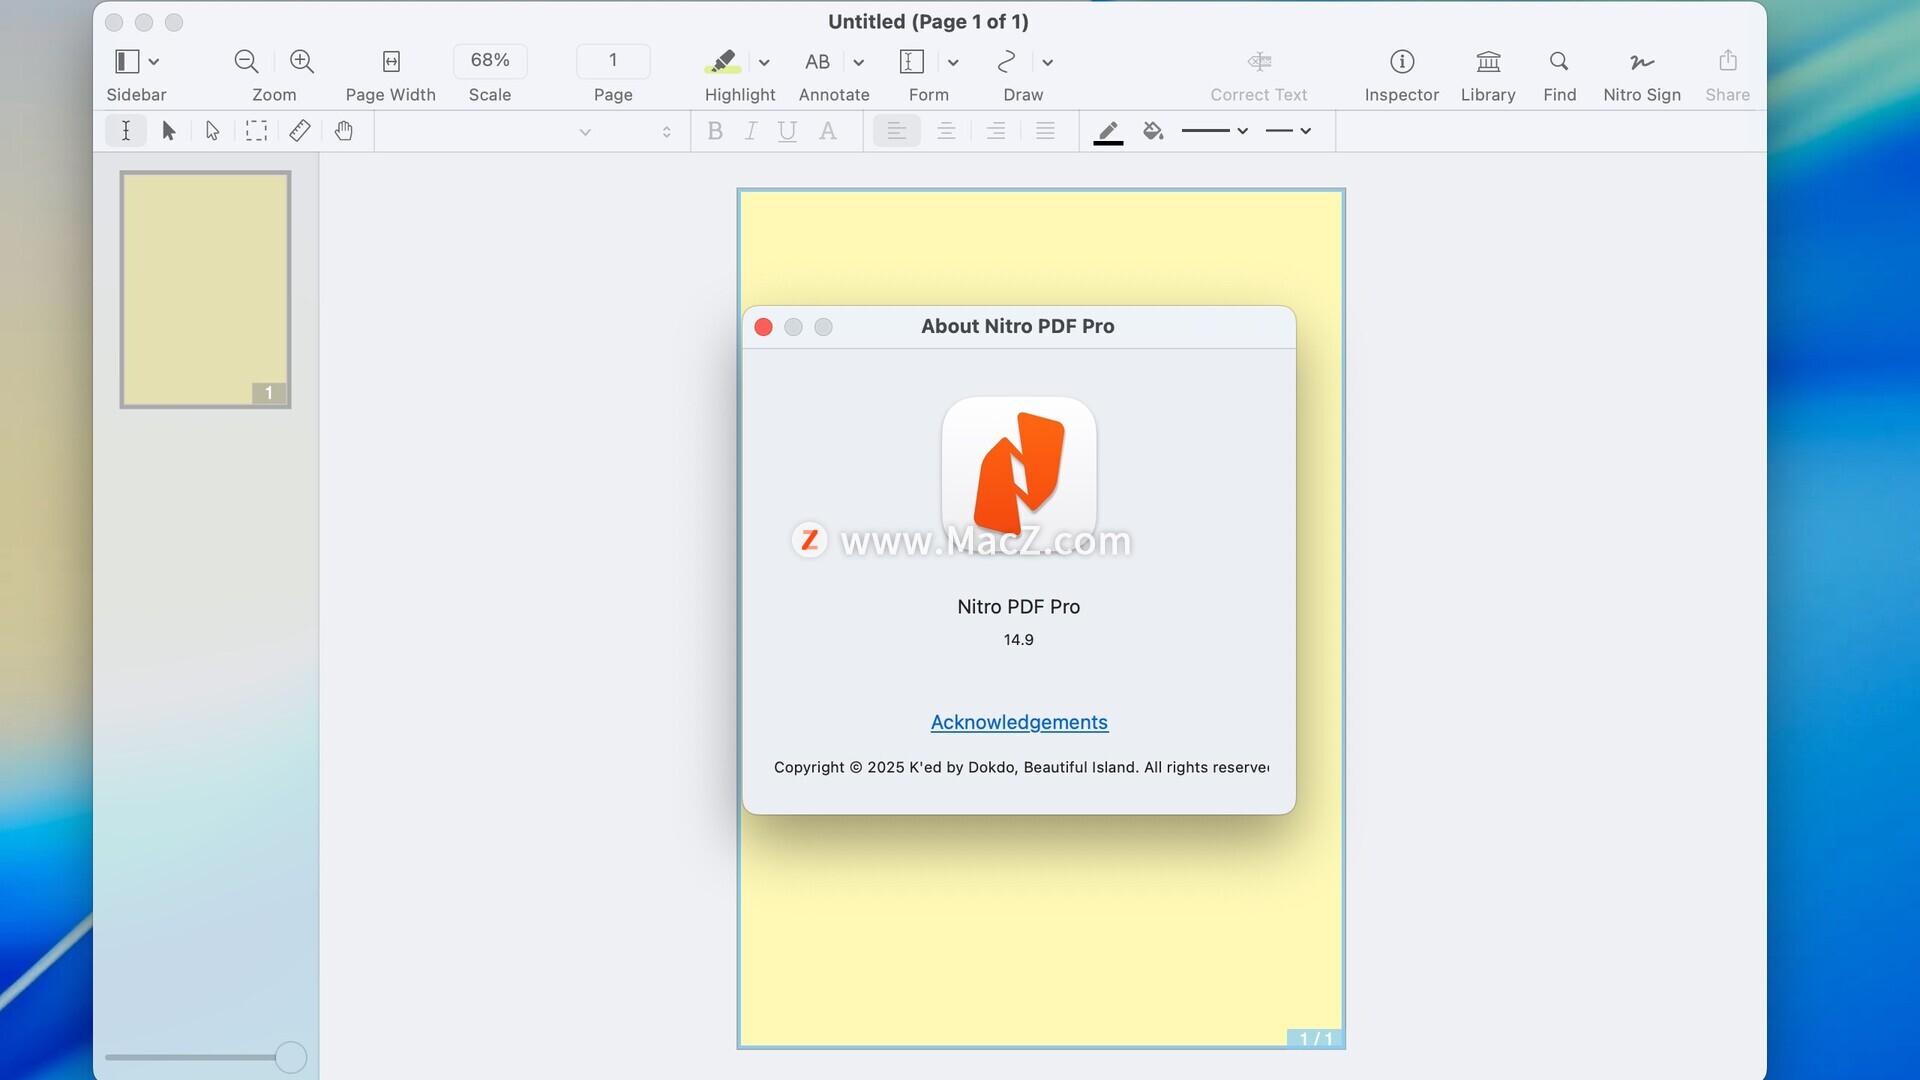The width and height of the screenshot is (1920, 1080).
Task: Open the line style dropdown
Action: (1288, 131)
